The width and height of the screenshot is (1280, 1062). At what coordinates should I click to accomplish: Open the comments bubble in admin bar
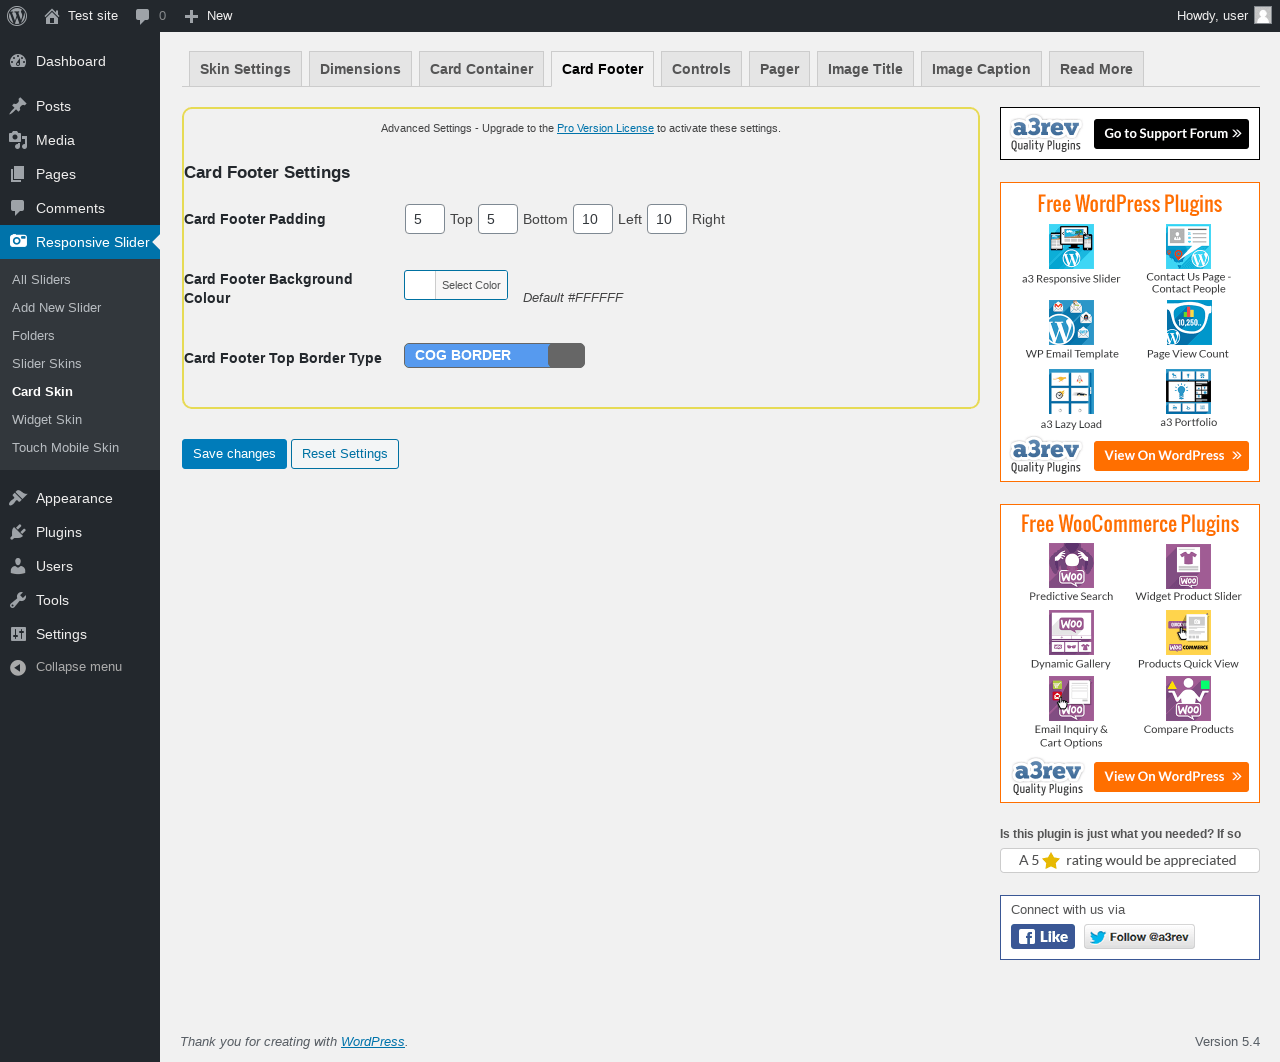(151, 16)
